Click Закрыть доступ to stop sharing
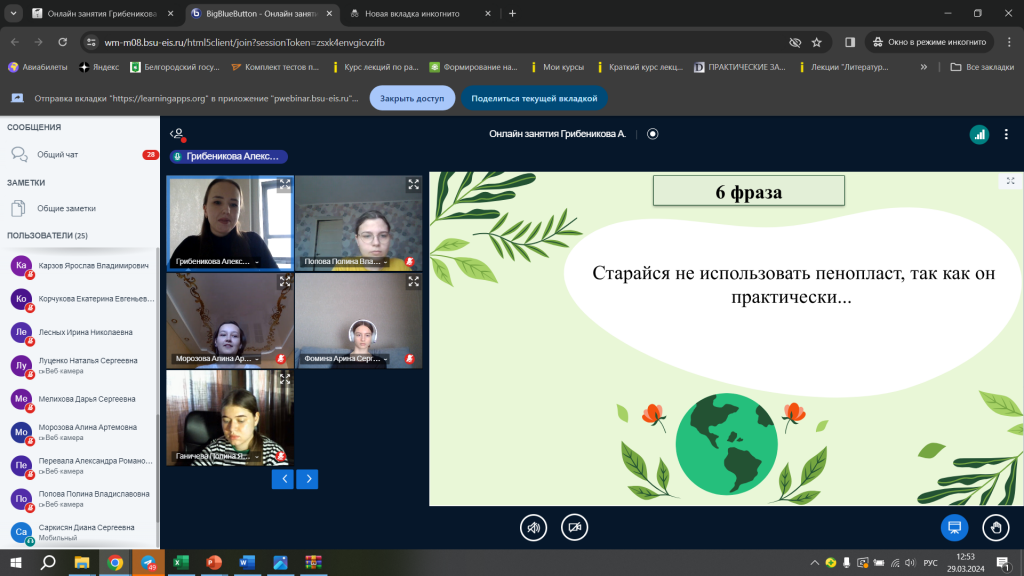1024x576 pixels. pyautogui.click(x=412, y=98)
